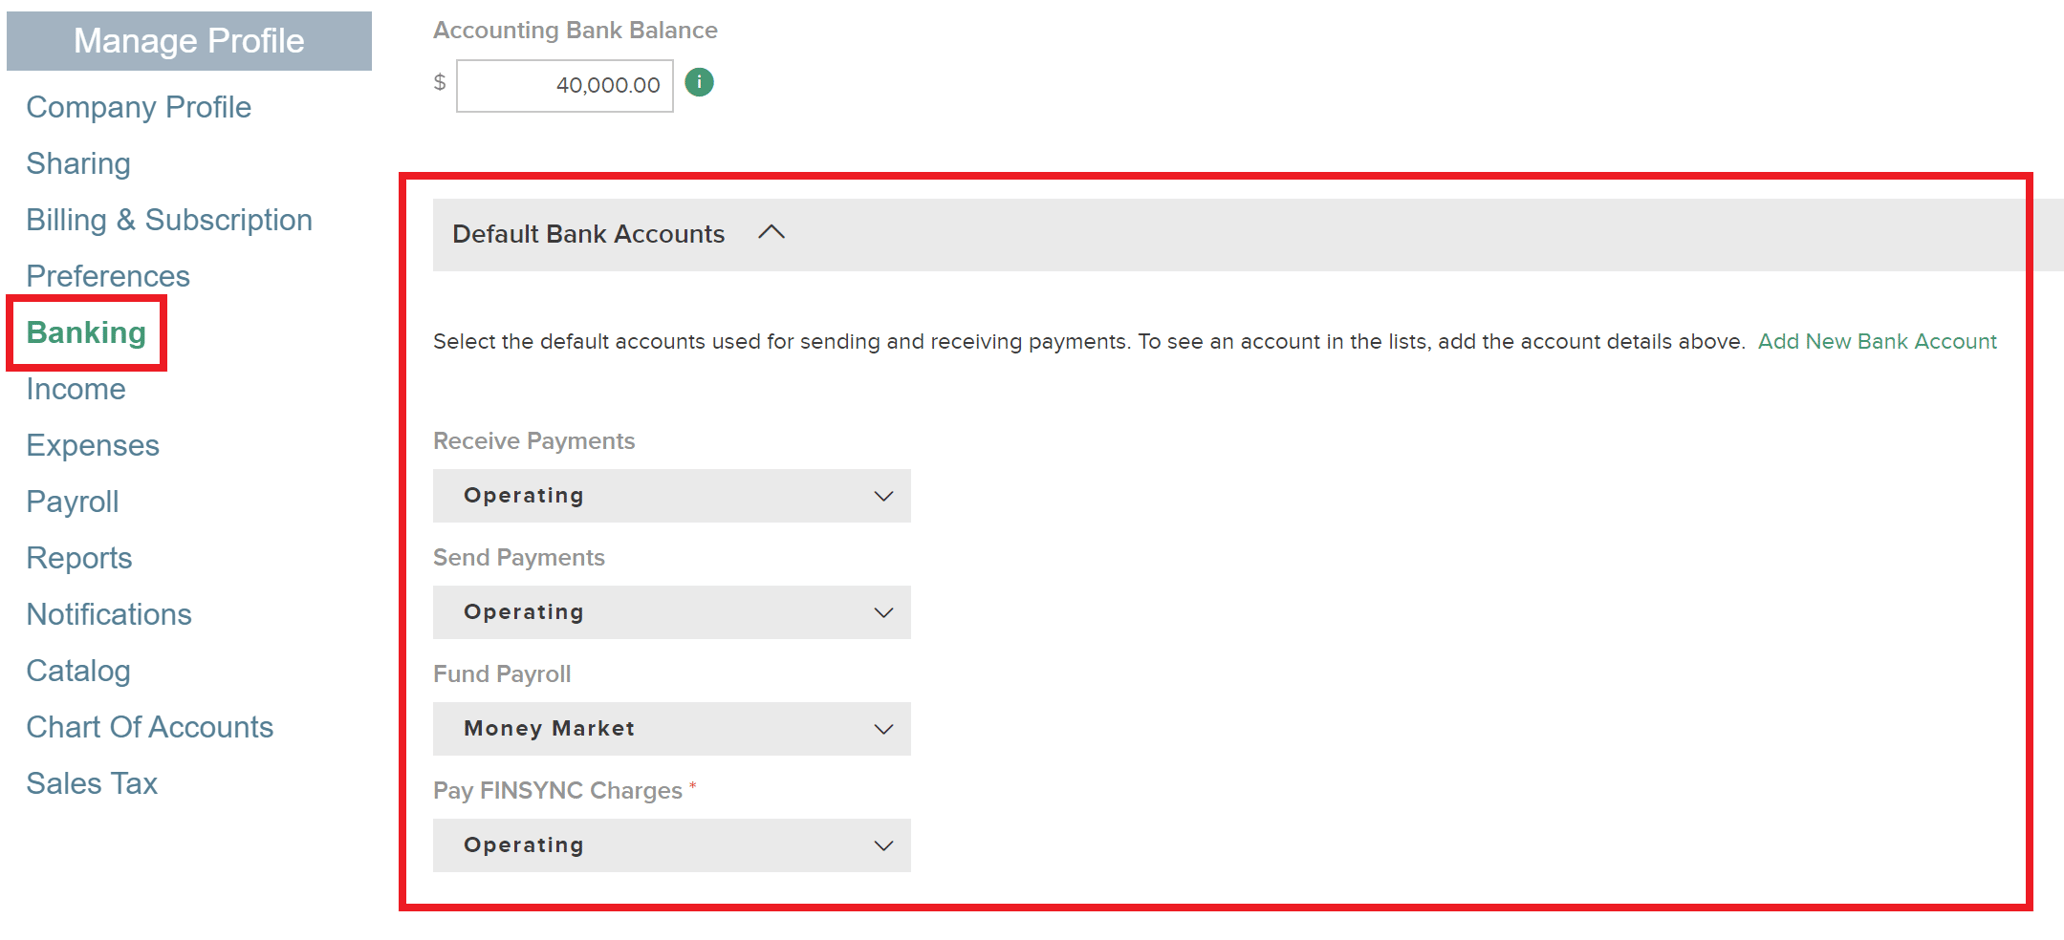Click the Manage Profile header
The width and height of the screenshot is (2064, 940).
189,41
